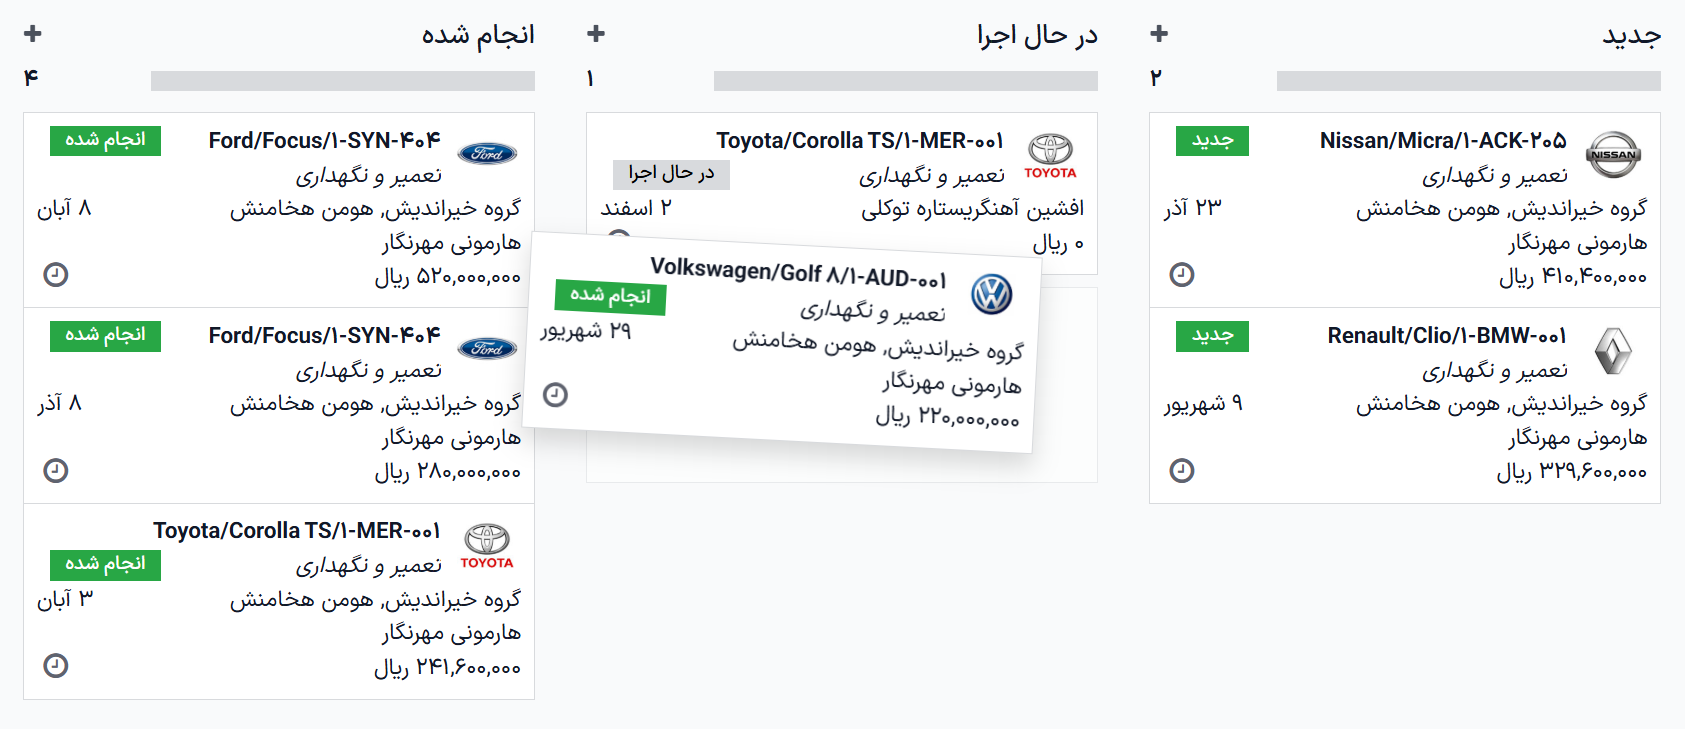The height and width of the screenshot is (729, 1685).
Task: Click انجام شده badge on Ford ۸ آذر card
Action: point(105,335)
